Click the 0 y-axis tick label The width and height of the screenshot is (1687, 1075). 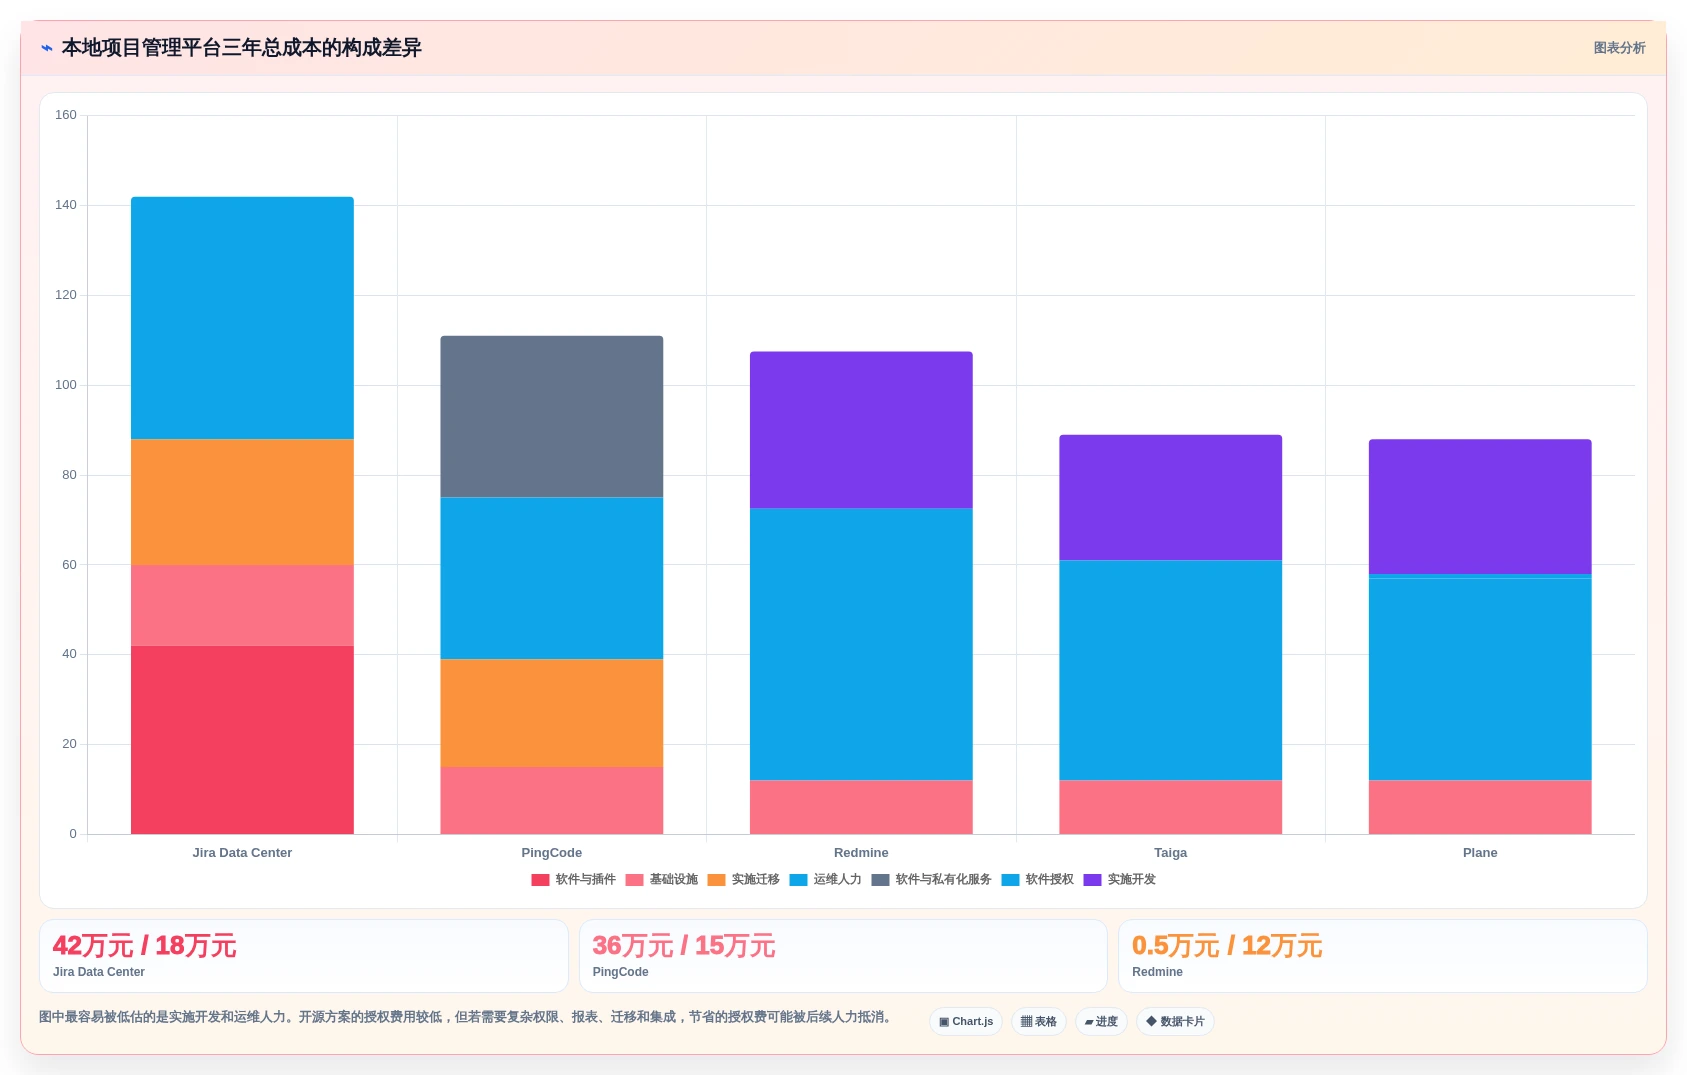coord(73,834)
